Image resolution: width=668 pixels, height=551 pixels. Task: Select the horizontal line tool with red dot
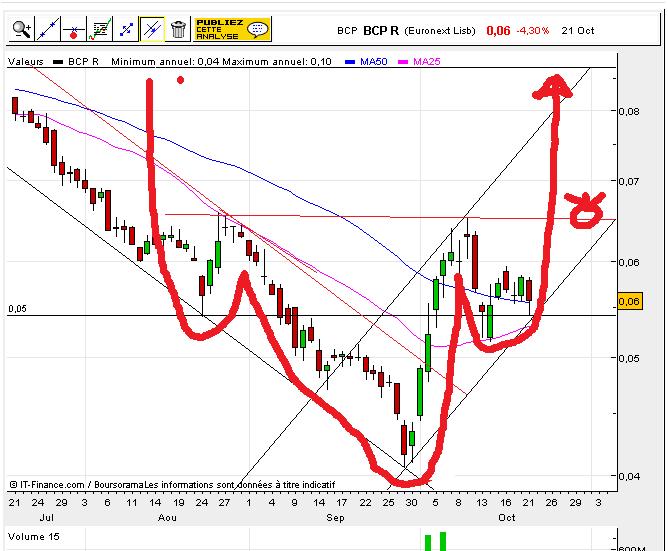point(73,29)
